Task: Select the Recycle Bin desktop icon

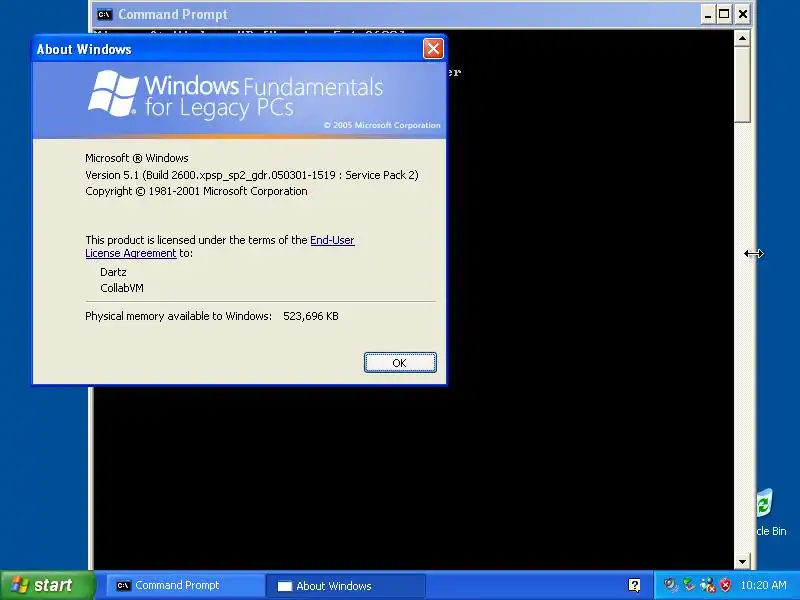Action: pos(770,512)
